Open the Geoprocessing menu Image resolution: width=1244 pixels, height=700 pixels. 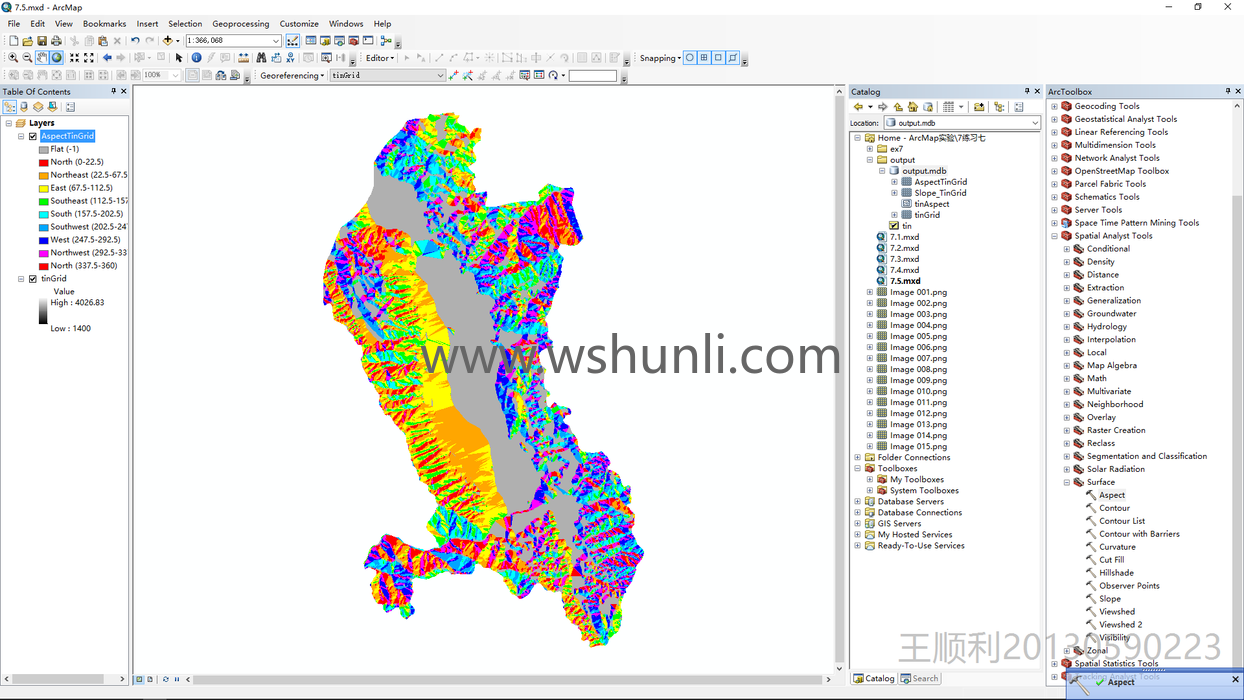[x=240, y=24]
